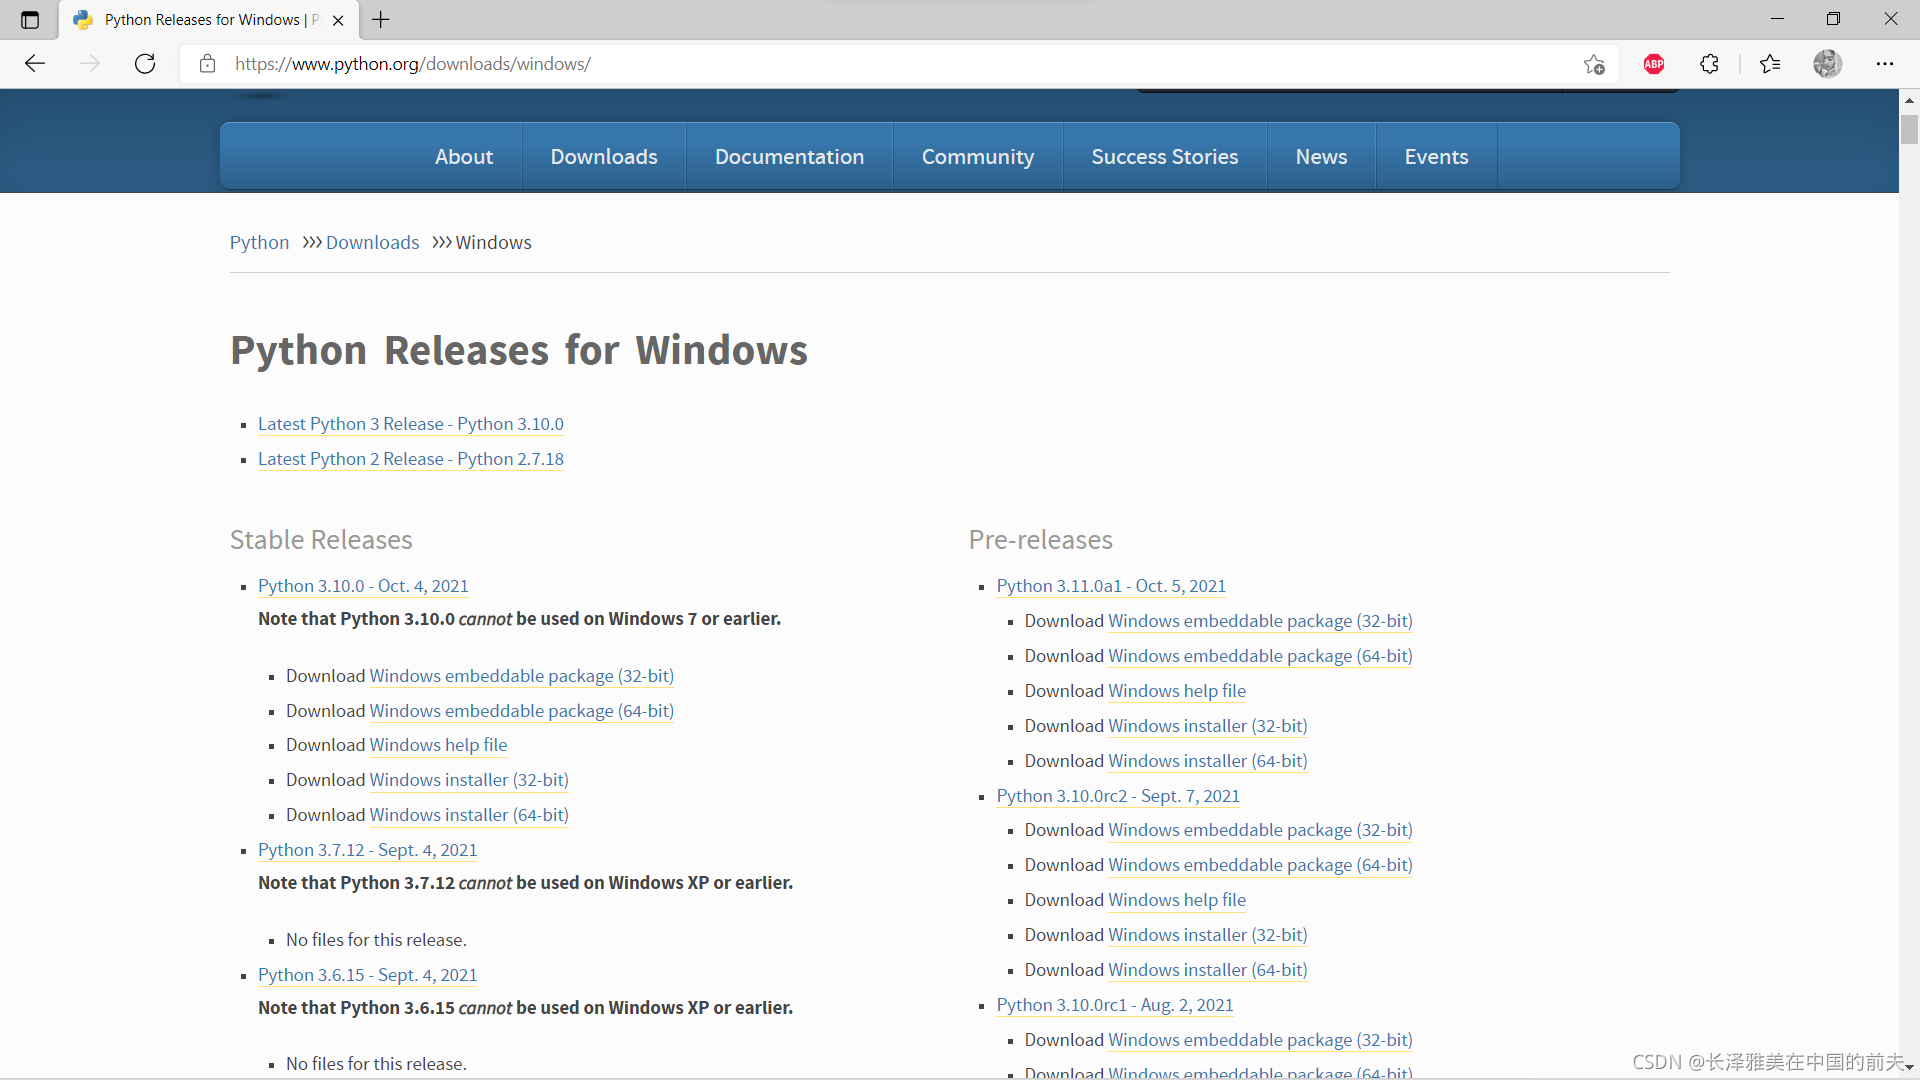1920x1080 pixels.
Task: Download 3.10.0 Windows embeddable package (32-bit)
Action: [521, 676]
